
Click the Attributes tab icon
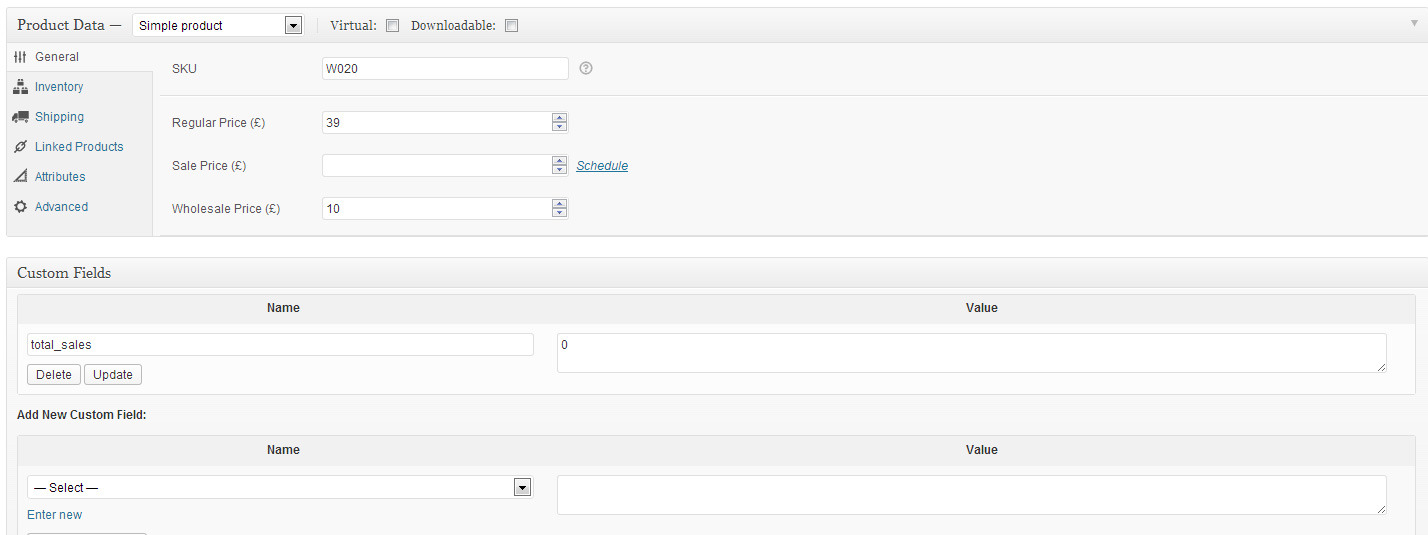point(20,177)
